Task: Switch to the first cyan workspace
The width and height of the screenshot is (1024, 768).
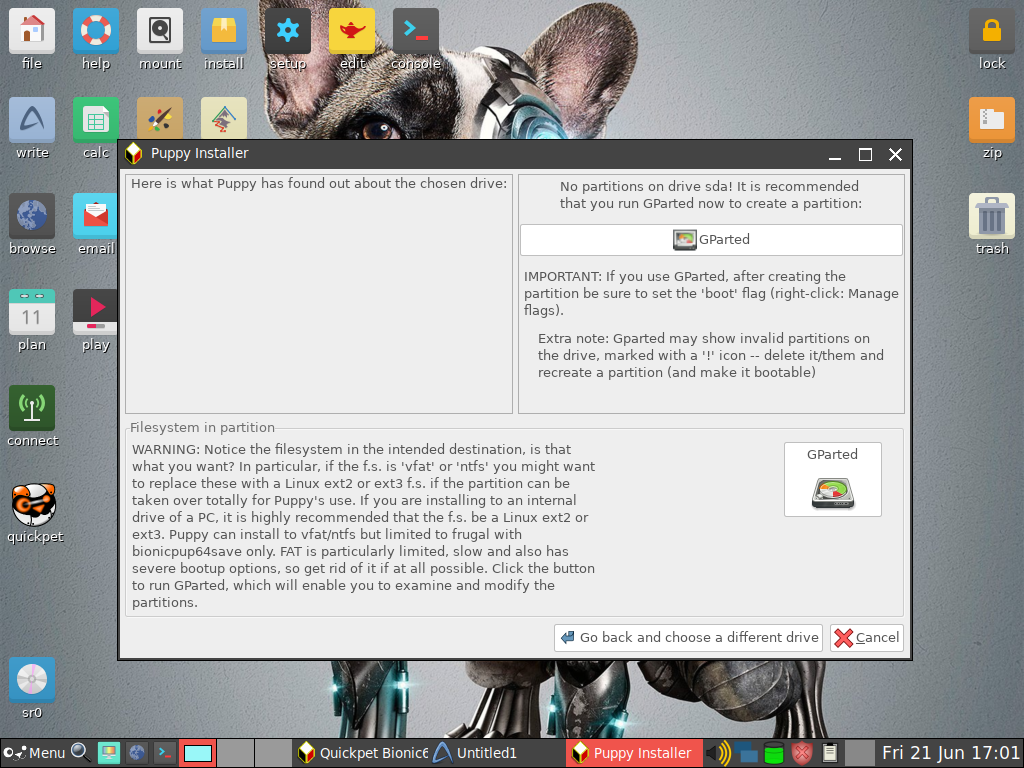Action: tap(198, 753)
